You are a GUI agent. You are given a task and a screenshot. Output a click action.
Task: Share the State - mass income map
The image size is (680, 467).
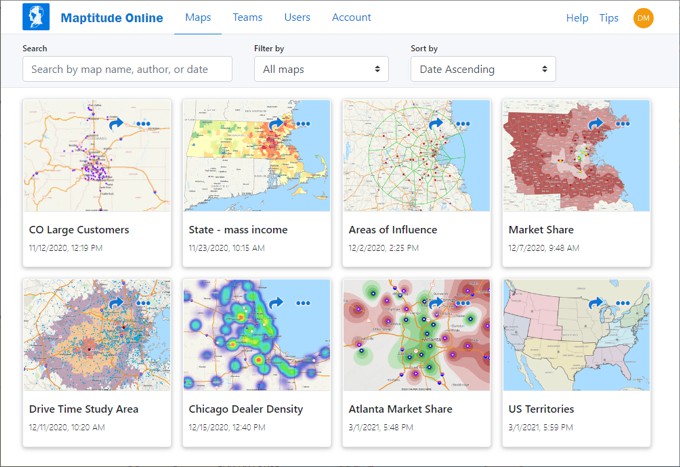[x=276, y=124]
